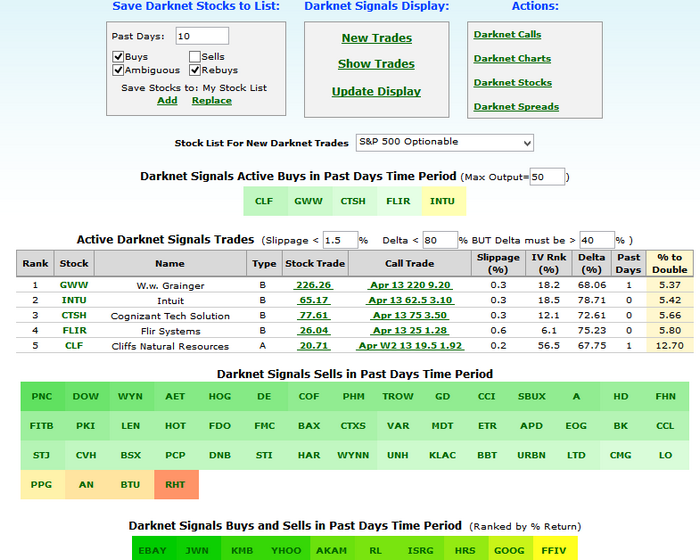Select yellow INTU active buy tile
The image size is (700, 560).
pyautogui.click(x=444, y=201)
